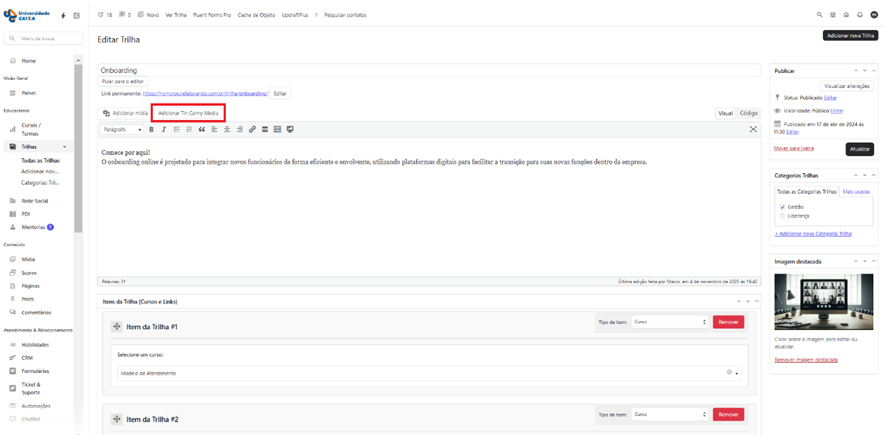This screenshot has width=885, height=435.
Task: Open the notifications bell in the top bar
Action: (x=860, y=15)
